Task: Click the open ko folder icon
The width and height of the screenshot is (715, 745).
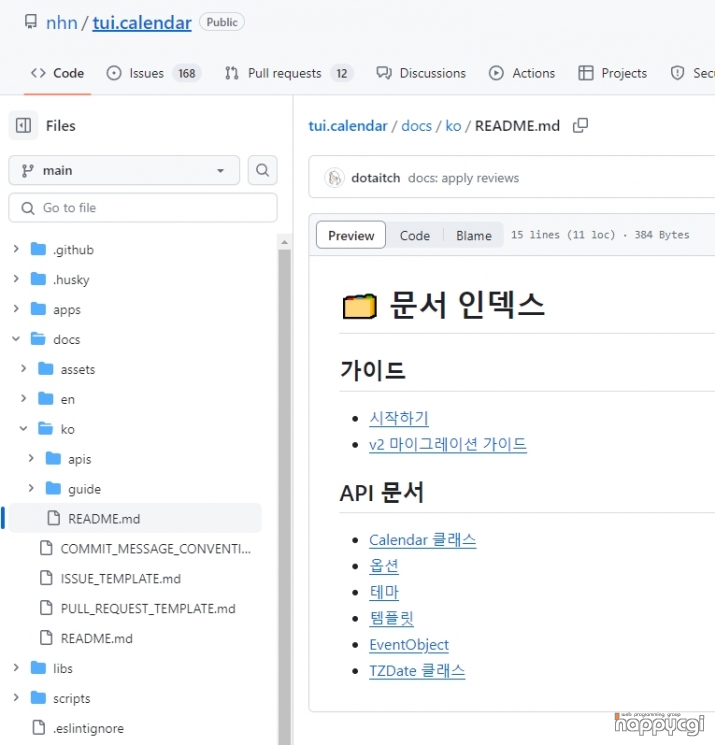Action: pos(46,429)
